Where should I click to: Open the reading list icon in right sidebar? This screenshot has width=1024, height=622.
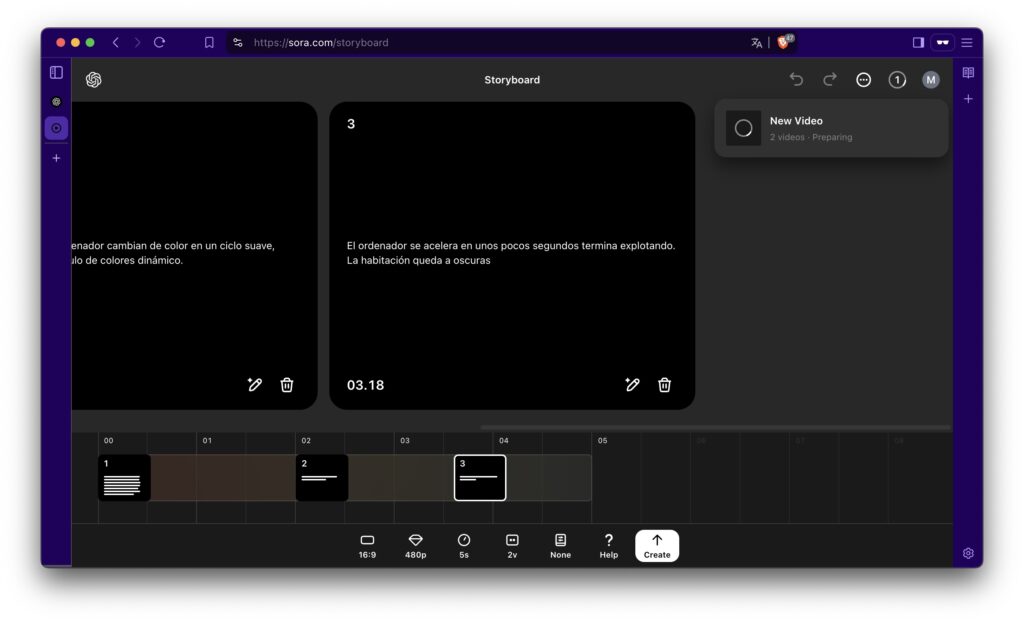pyautogui.click(x=968, y=73)
